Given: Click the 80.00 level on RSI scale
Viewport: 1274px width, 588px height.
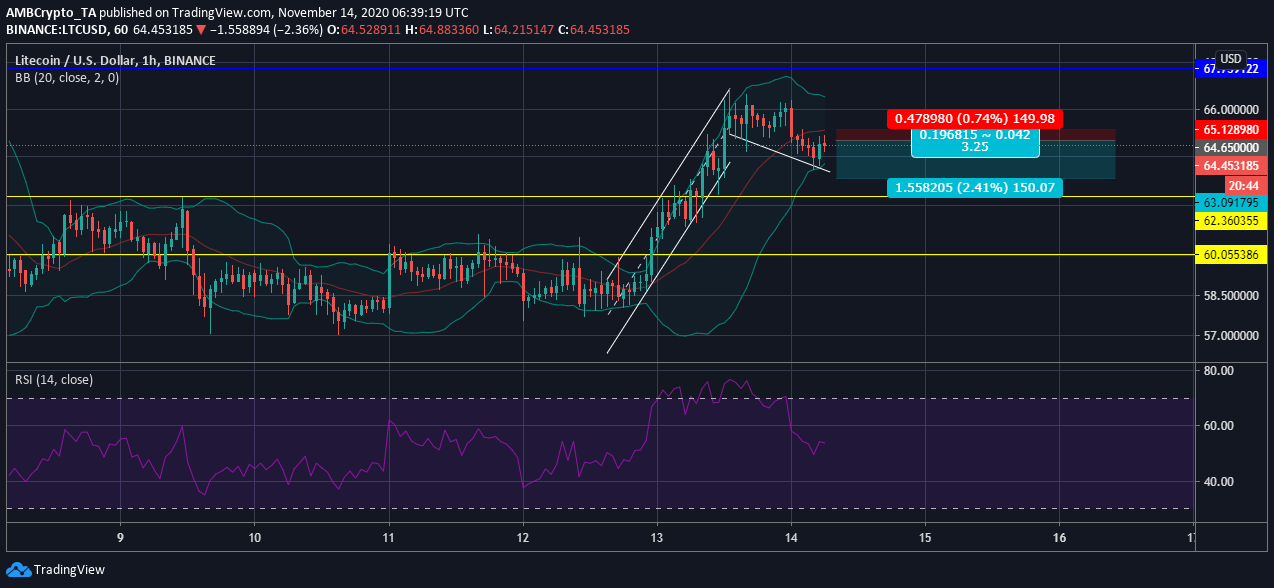Looking at the screenshot, I should tap(1226, 371).
